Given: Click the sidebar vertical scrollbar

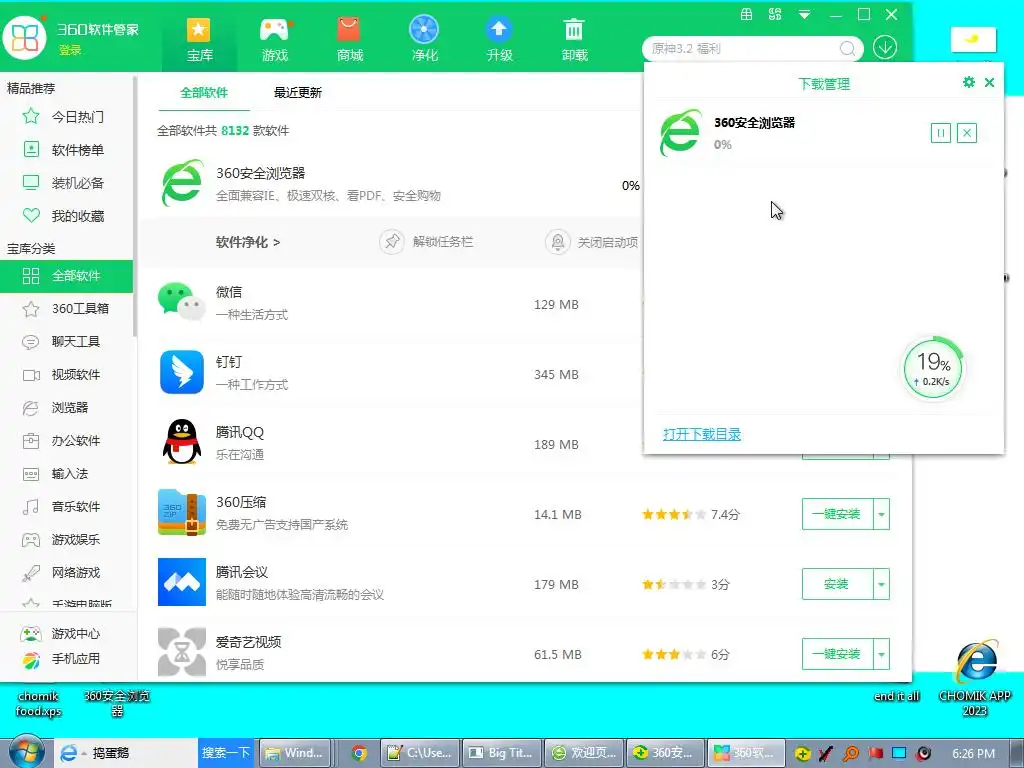Looking at the screenshot, I should [135, 206].
